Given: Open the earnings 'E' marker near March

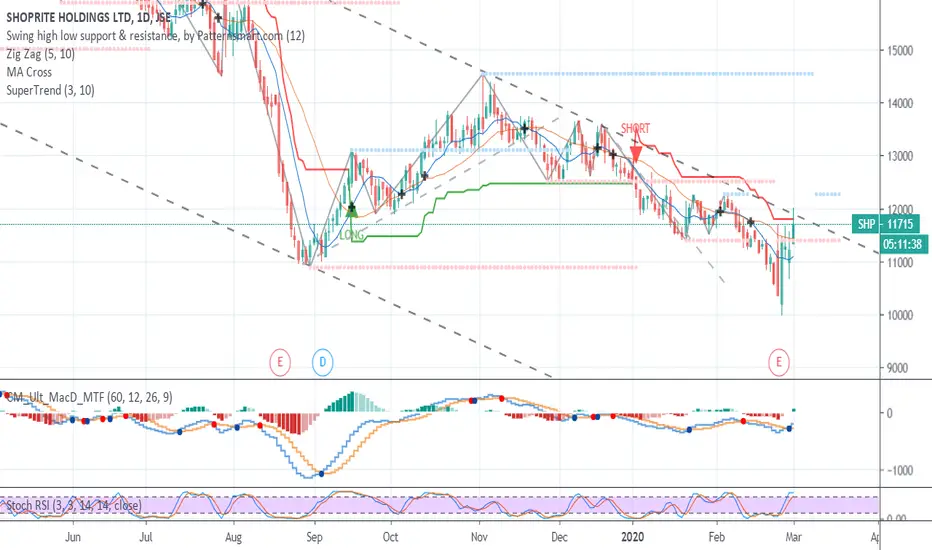Looking at the screenshot, I should 779,362.
